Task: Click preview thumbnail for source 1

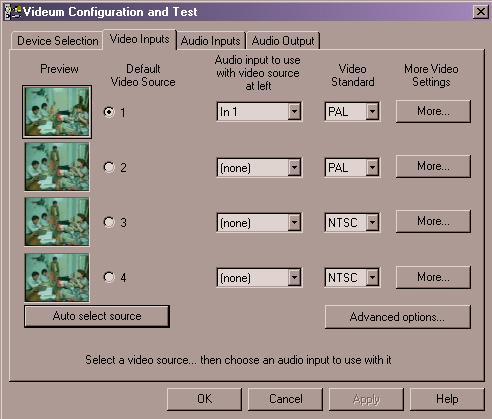Action: click(x=57, y=112)
